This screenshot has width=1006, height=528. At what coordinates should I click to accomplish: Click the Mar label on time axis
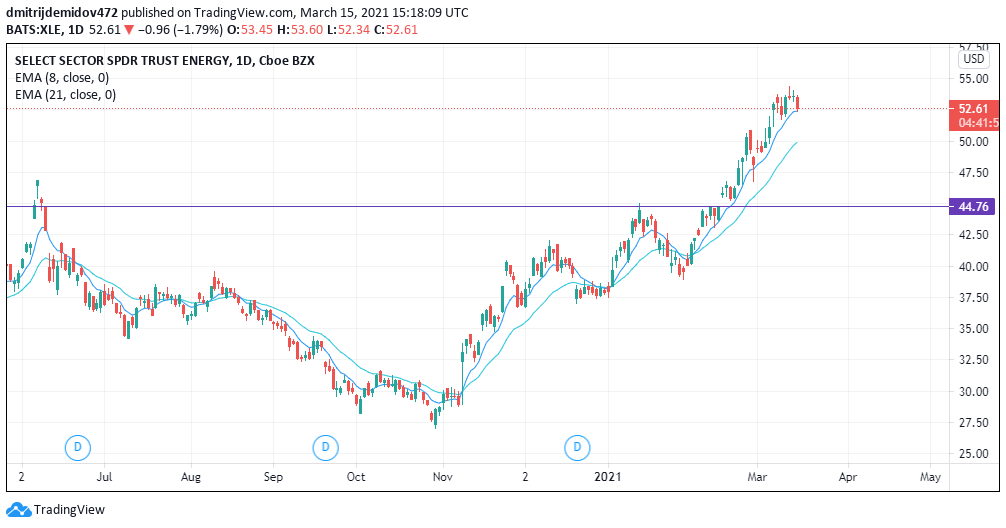point(757,477)
